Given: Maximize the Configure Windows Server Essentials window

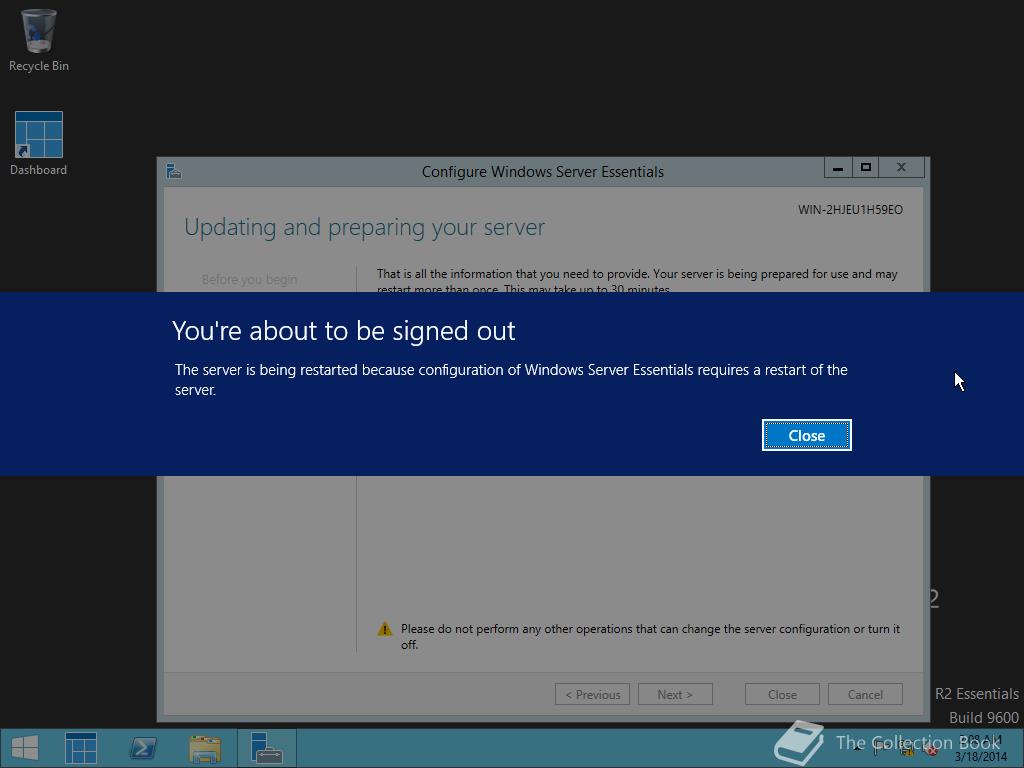Looking at the screenshot, I should click(865, 168).
